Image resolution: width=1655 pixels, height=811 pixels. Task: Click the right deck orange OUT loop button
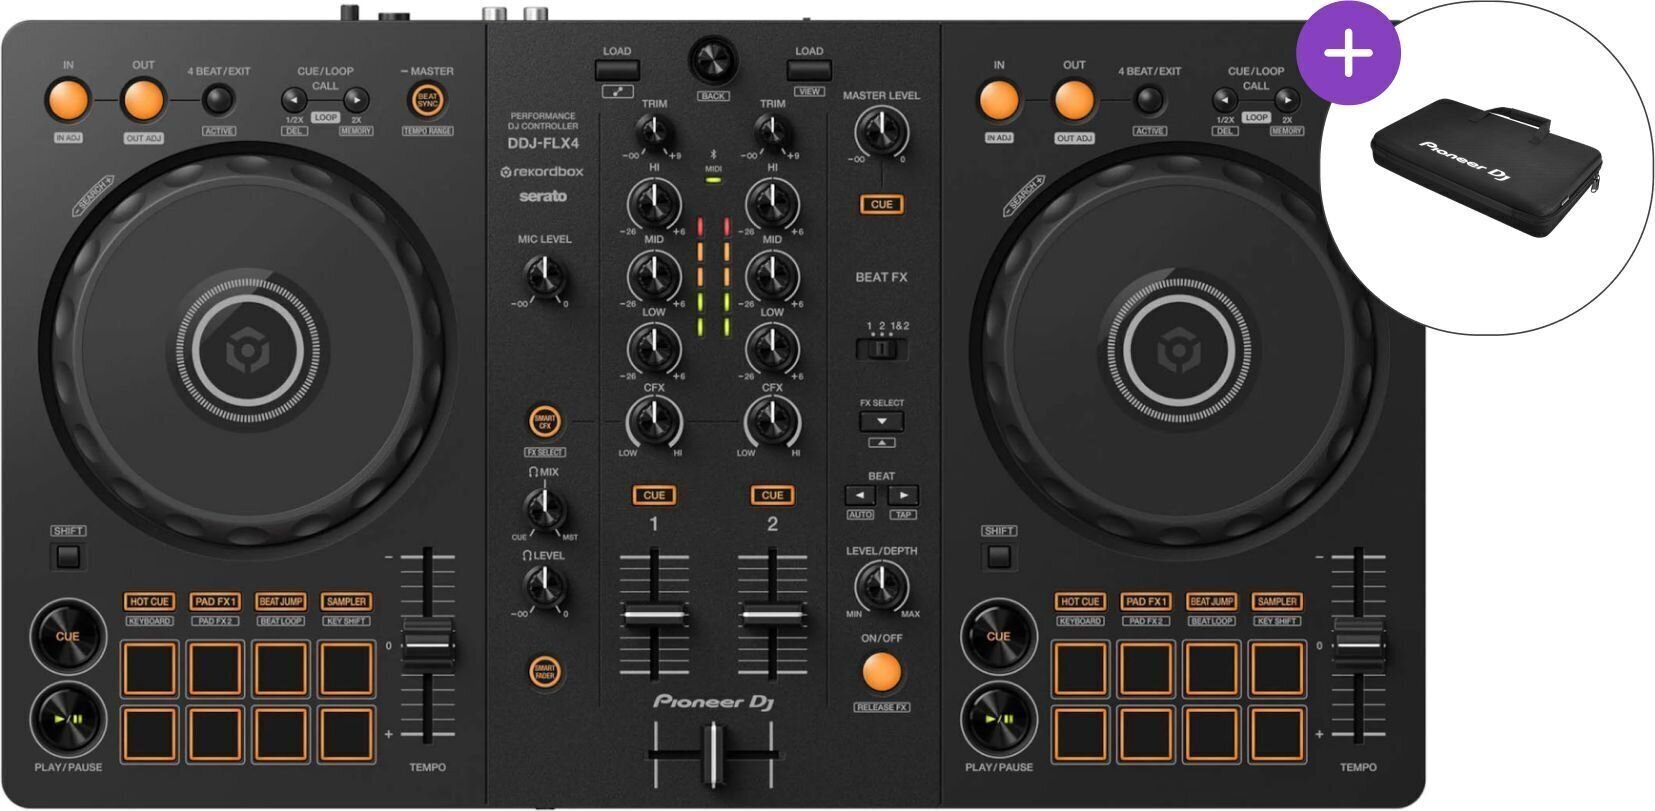1073,100
